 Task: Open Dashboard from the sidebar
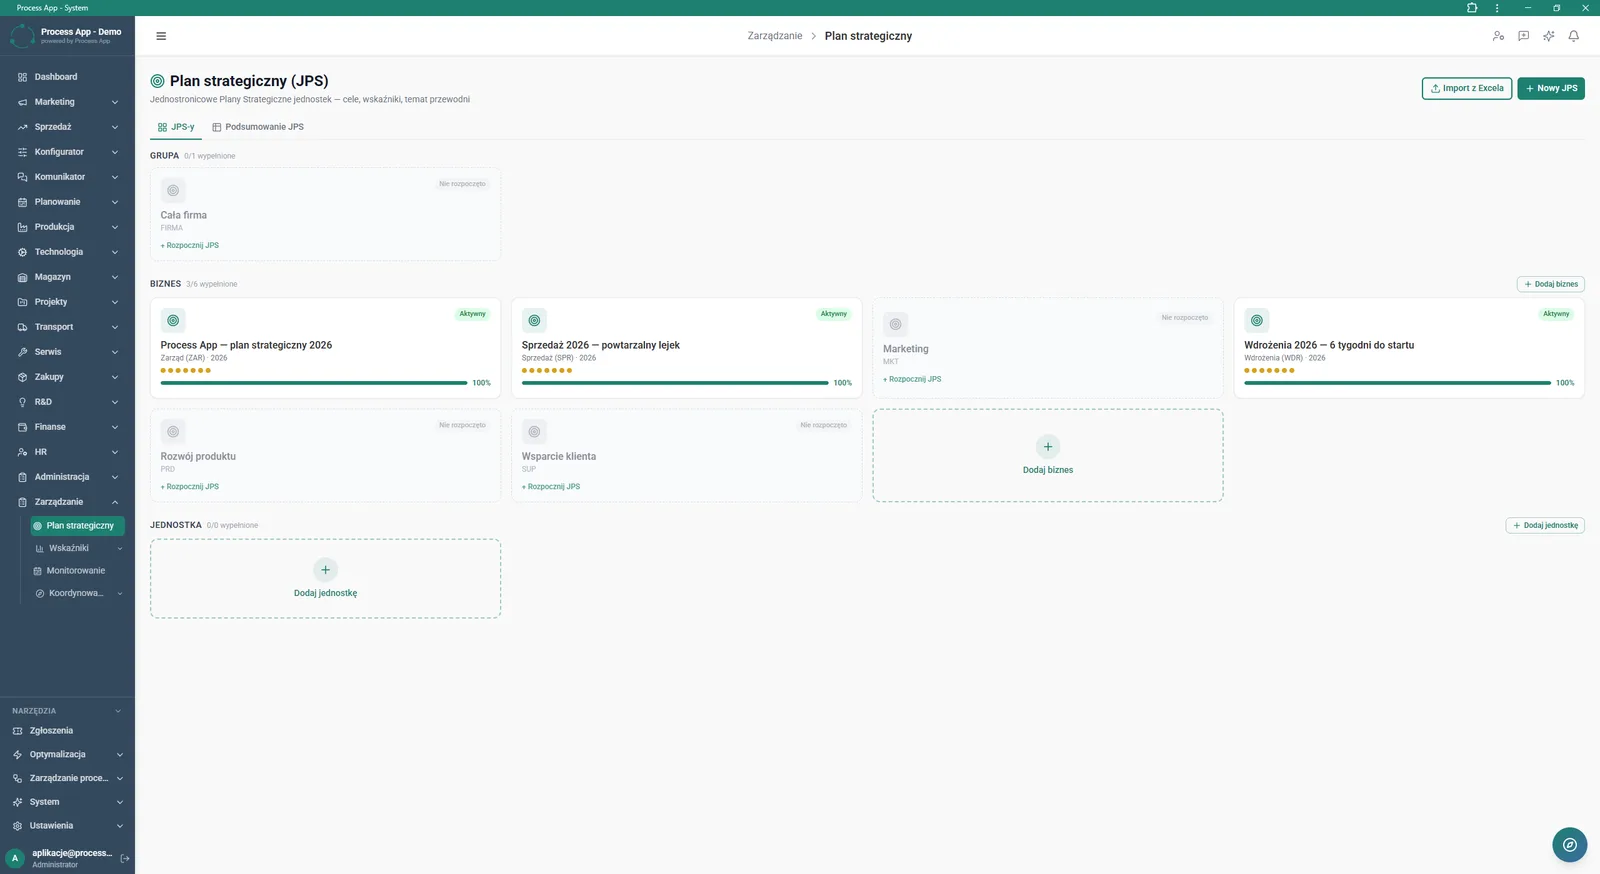coord(67,77)
